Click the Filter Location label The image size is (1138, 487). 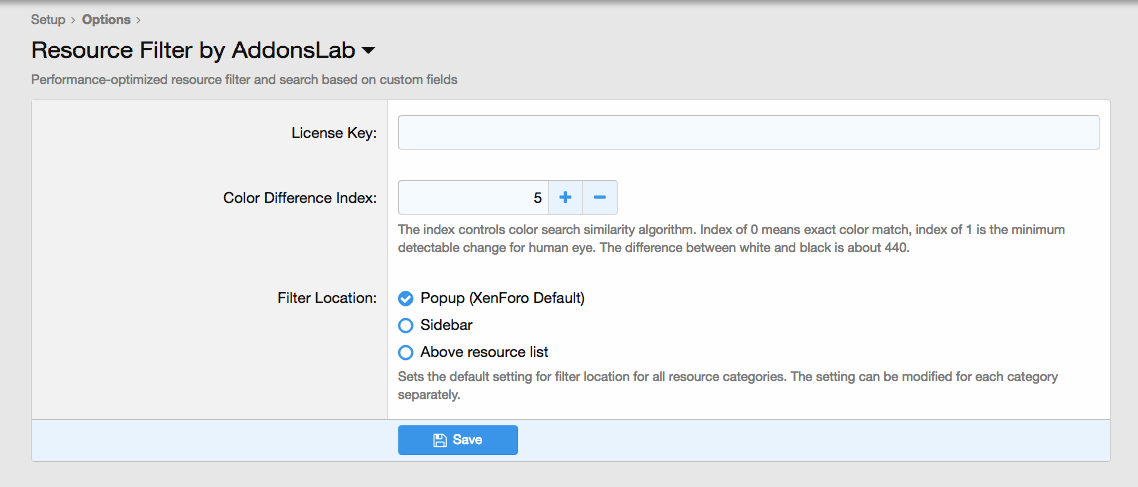point(327,298)
